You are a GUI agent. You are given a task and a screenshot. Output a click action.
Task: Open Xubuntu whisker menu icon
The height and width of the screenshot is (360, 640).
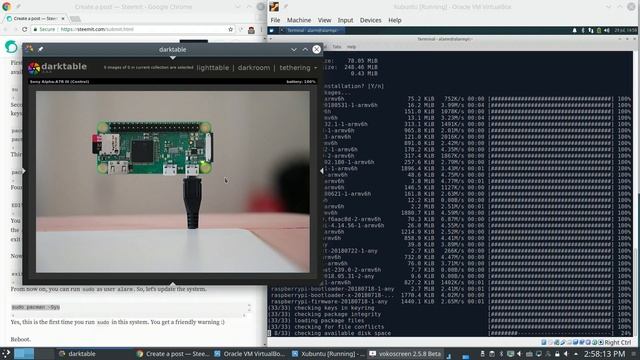pos(272,31)
